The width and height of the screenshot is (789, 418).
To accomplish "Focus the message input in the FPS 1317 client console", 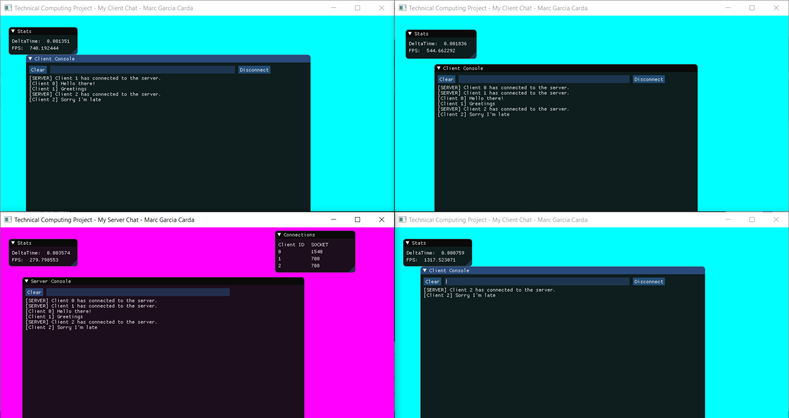I will 537,282.
